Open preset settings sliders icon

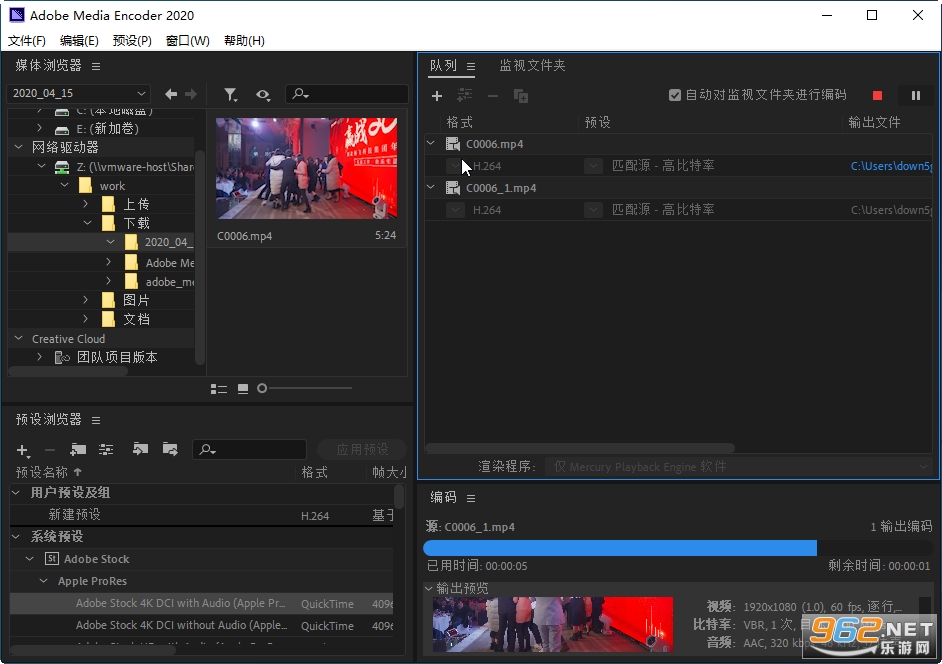106,449
